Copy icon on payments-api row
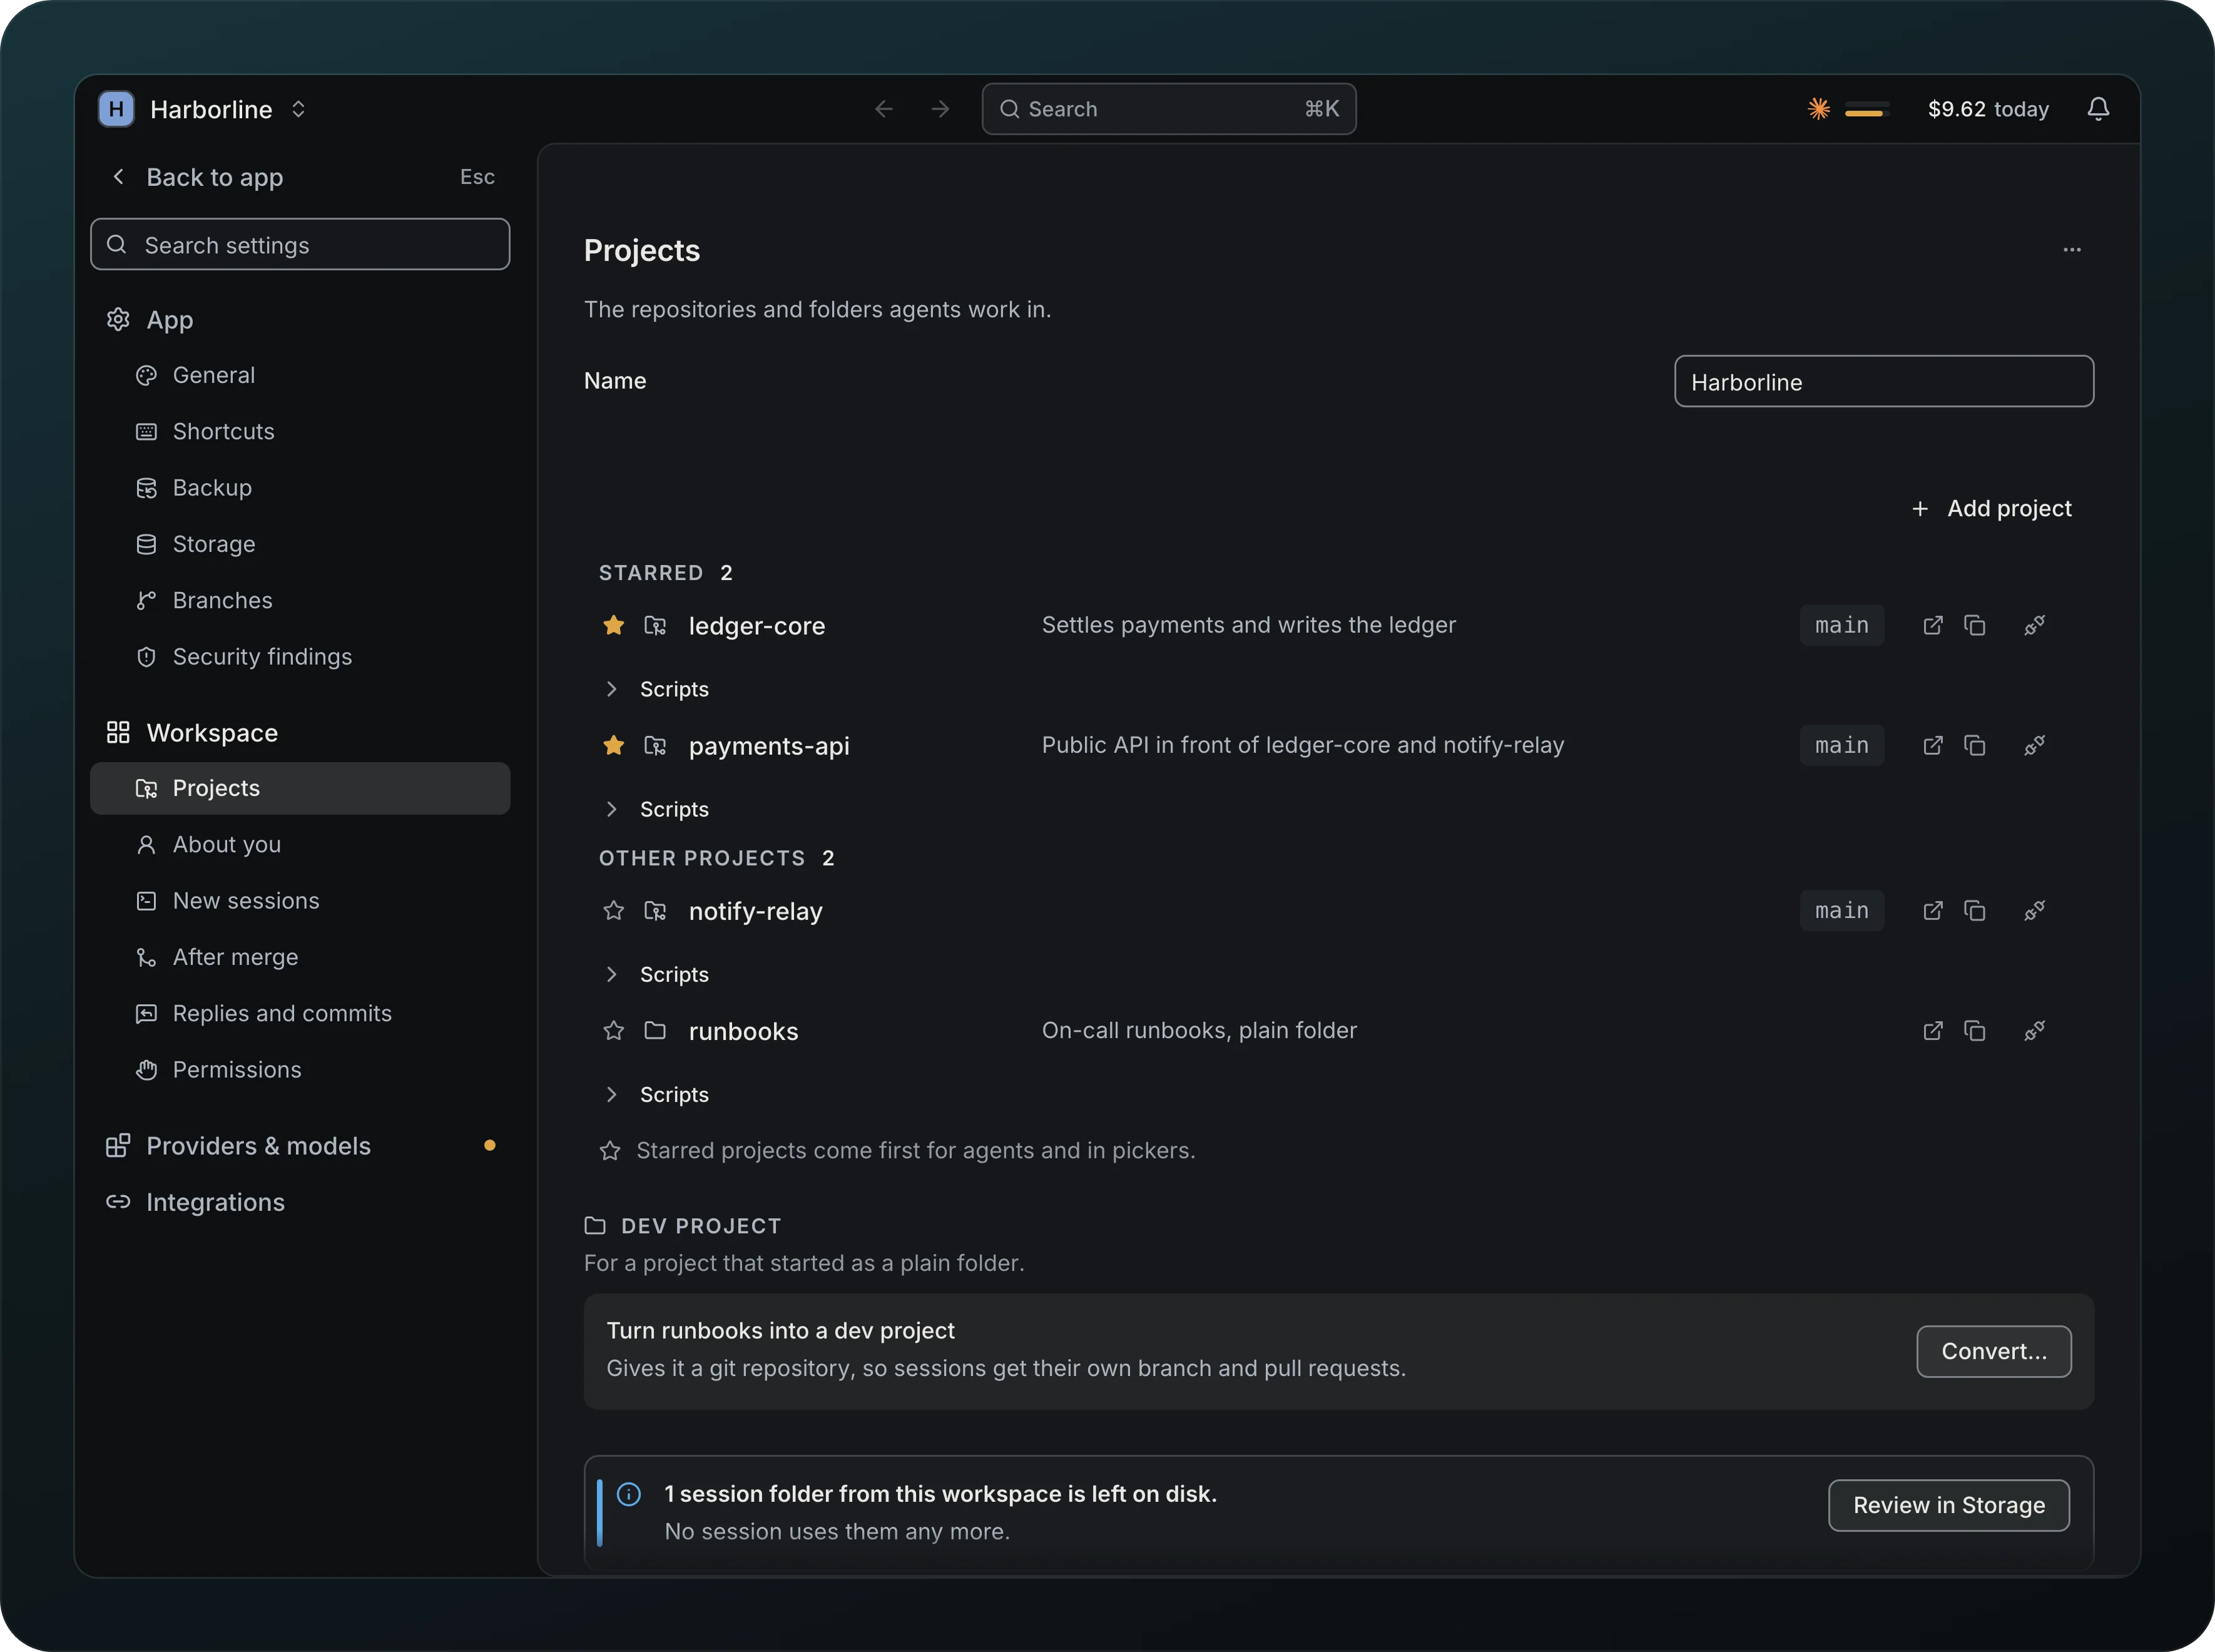The height and width of the screenshot is (1652, 2215). point(1974,745)
